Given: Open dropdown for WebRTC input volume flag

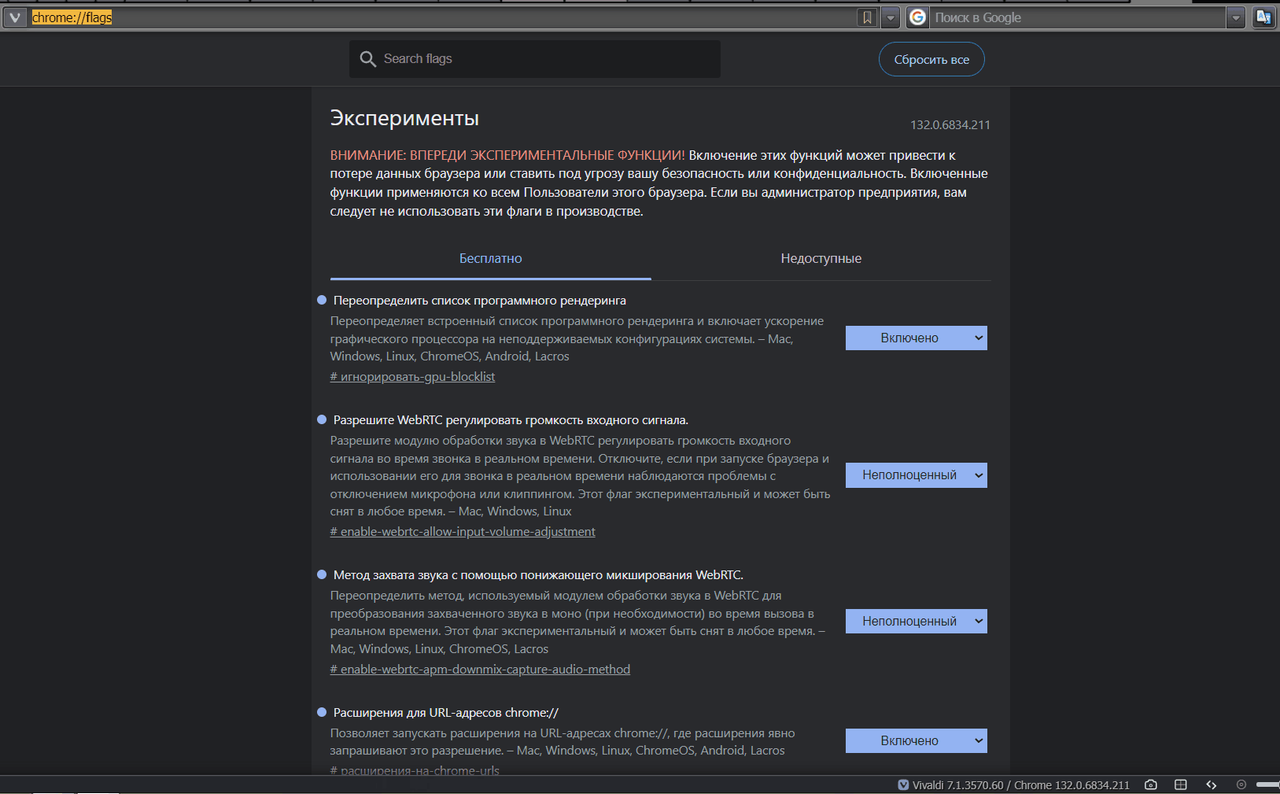Looking at the screenshot, I should tap(916, 475).
